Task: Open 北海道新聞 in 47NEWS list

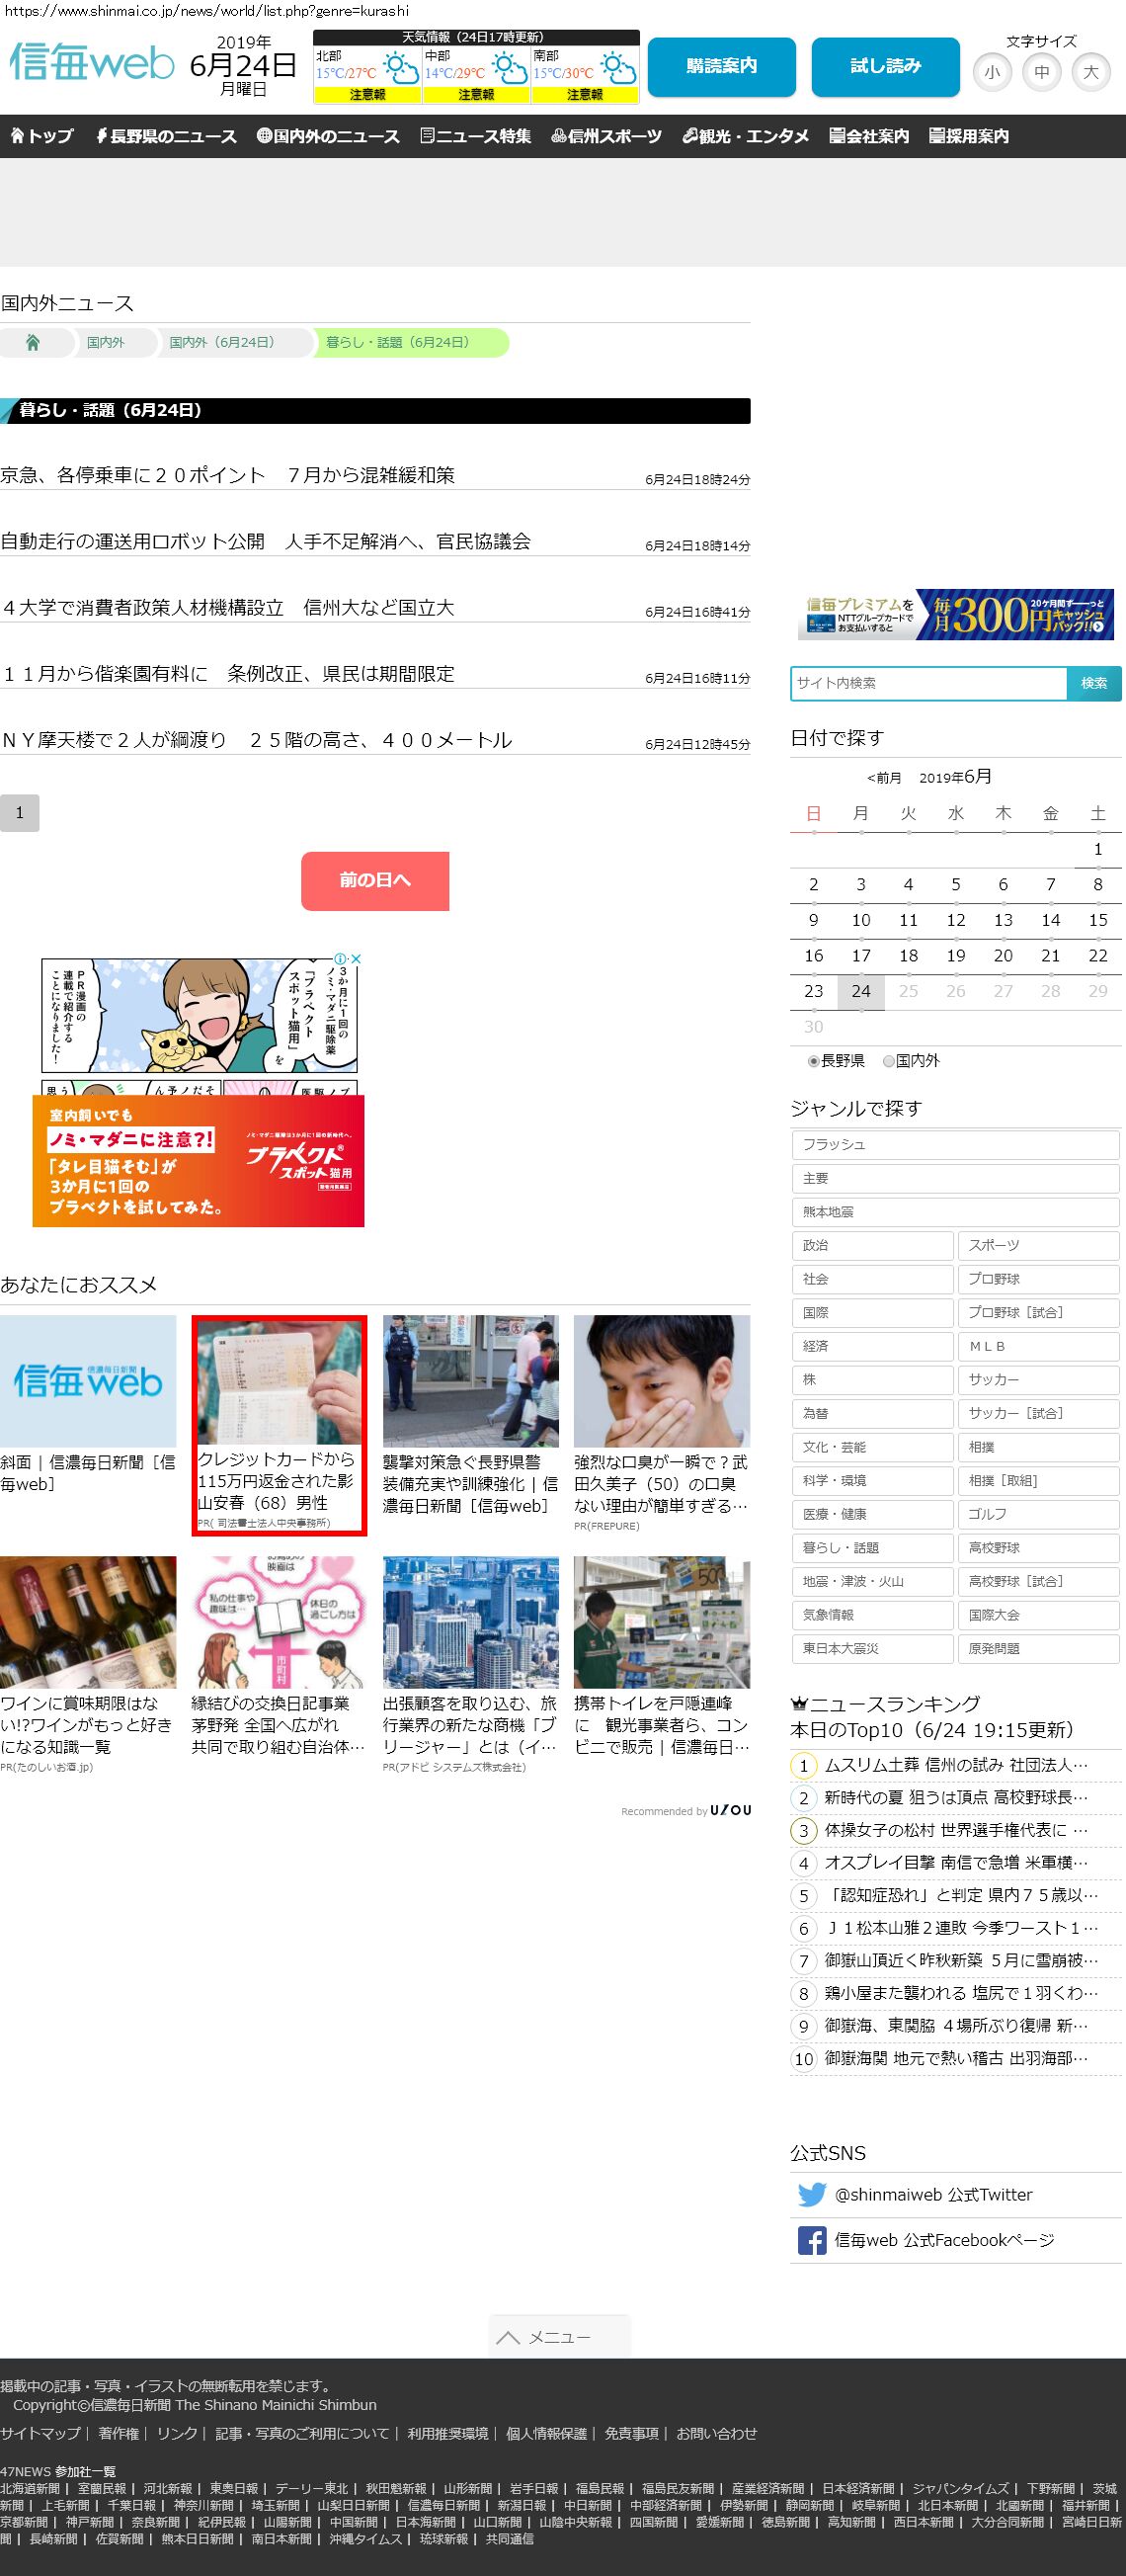Action: coord(30,2489)
